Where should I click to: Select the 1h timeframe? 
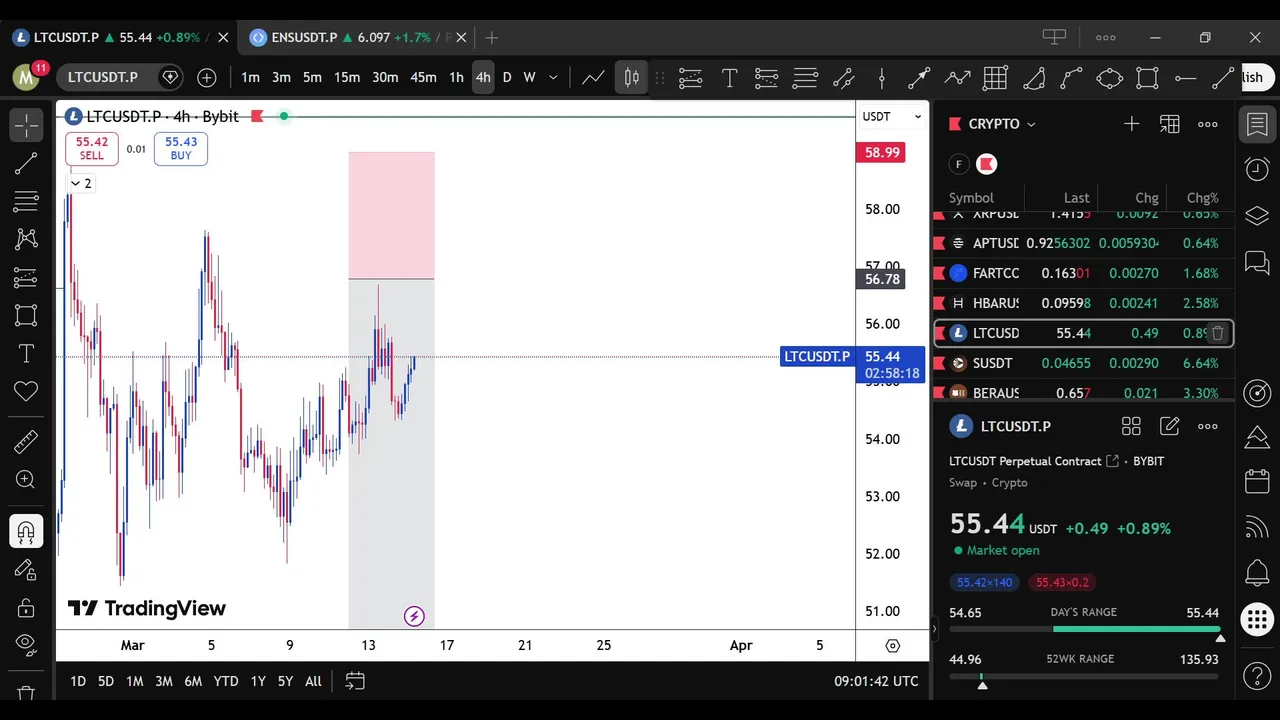[456, 77]
